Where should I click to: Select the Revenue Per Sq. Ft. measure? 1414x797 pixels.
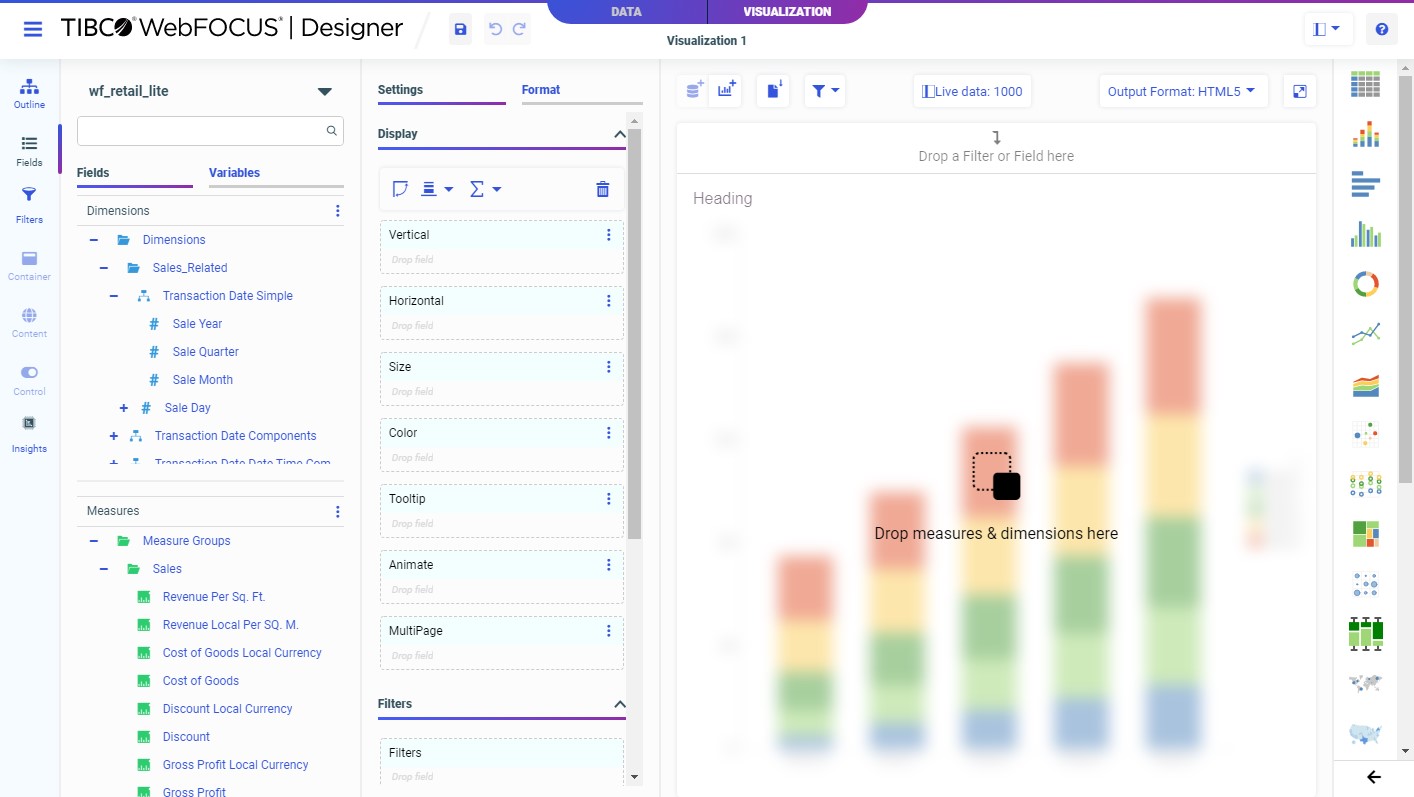click(215, 596)
